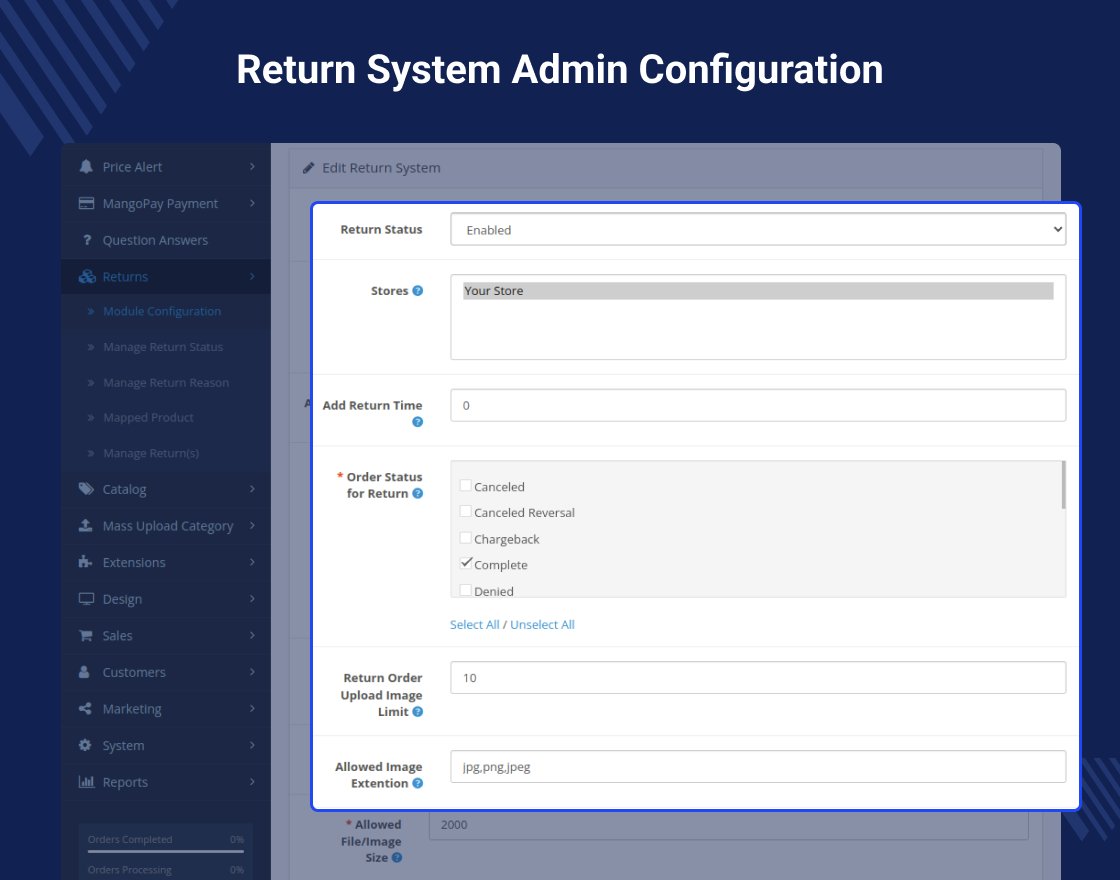Select Your Store in Stores list
Screen dimensions: 1120x880
[758, 291]
